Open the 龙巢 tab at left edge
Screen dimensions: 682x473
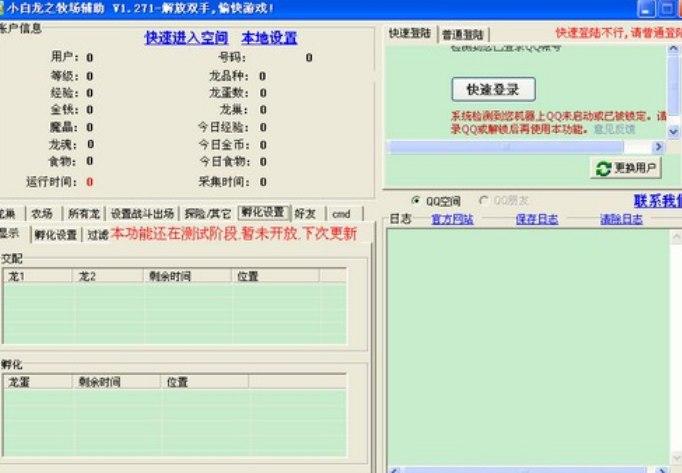(9, 214)
